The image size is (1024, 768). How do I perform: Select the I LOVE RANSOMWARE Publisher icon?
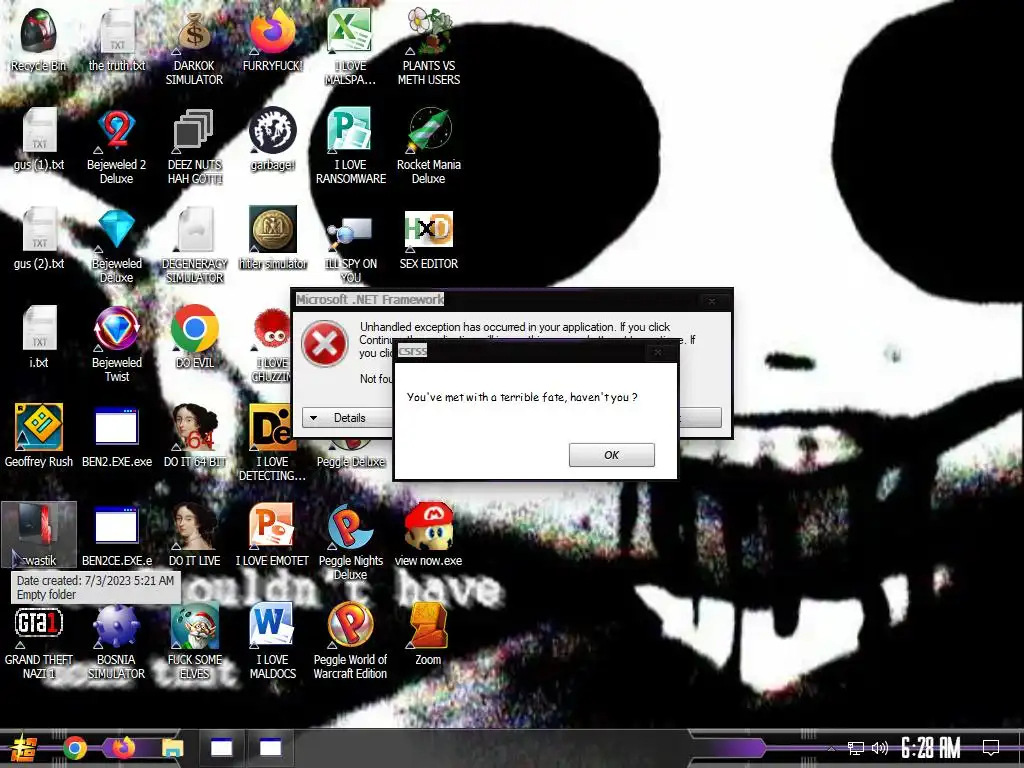pos(351,146)
